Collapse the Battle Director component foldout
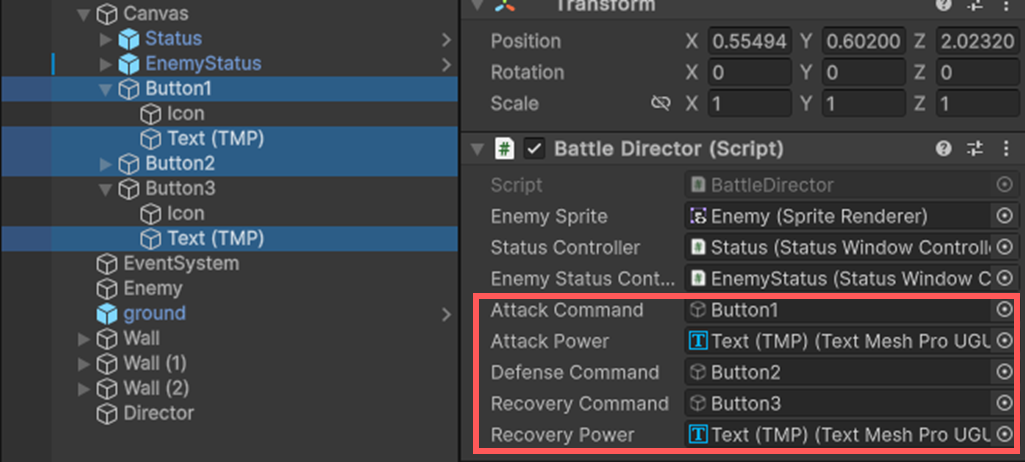 click(x=478, y=149)
